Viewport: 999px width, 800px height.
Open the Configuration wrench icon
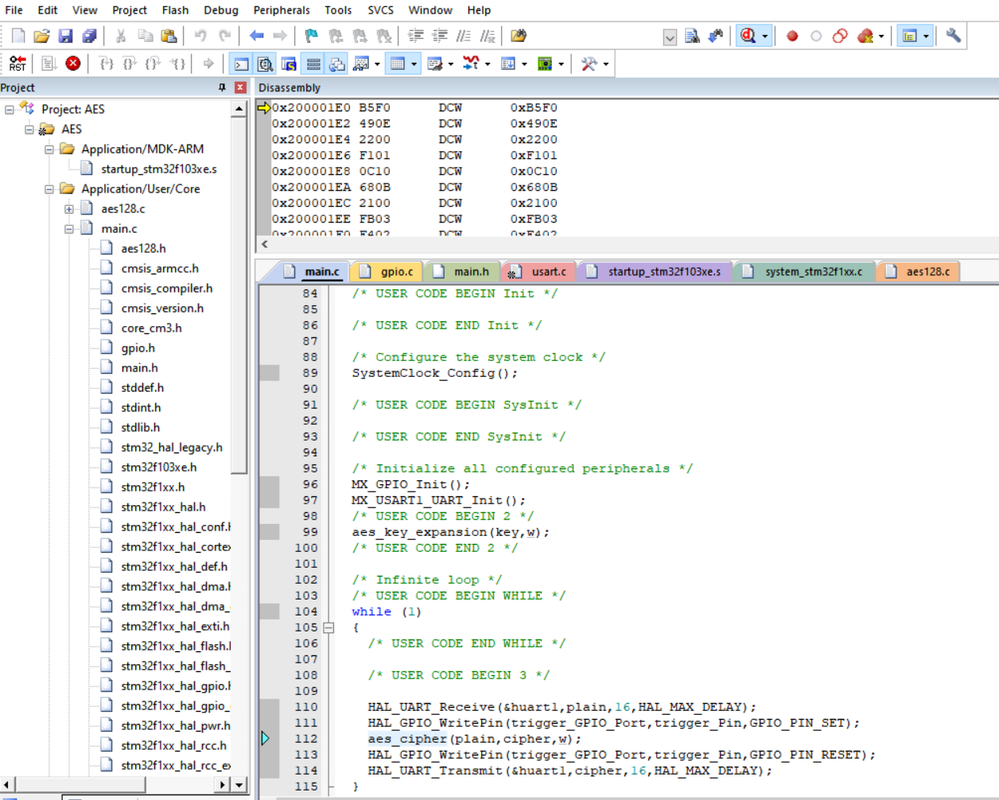pos(953,36)
